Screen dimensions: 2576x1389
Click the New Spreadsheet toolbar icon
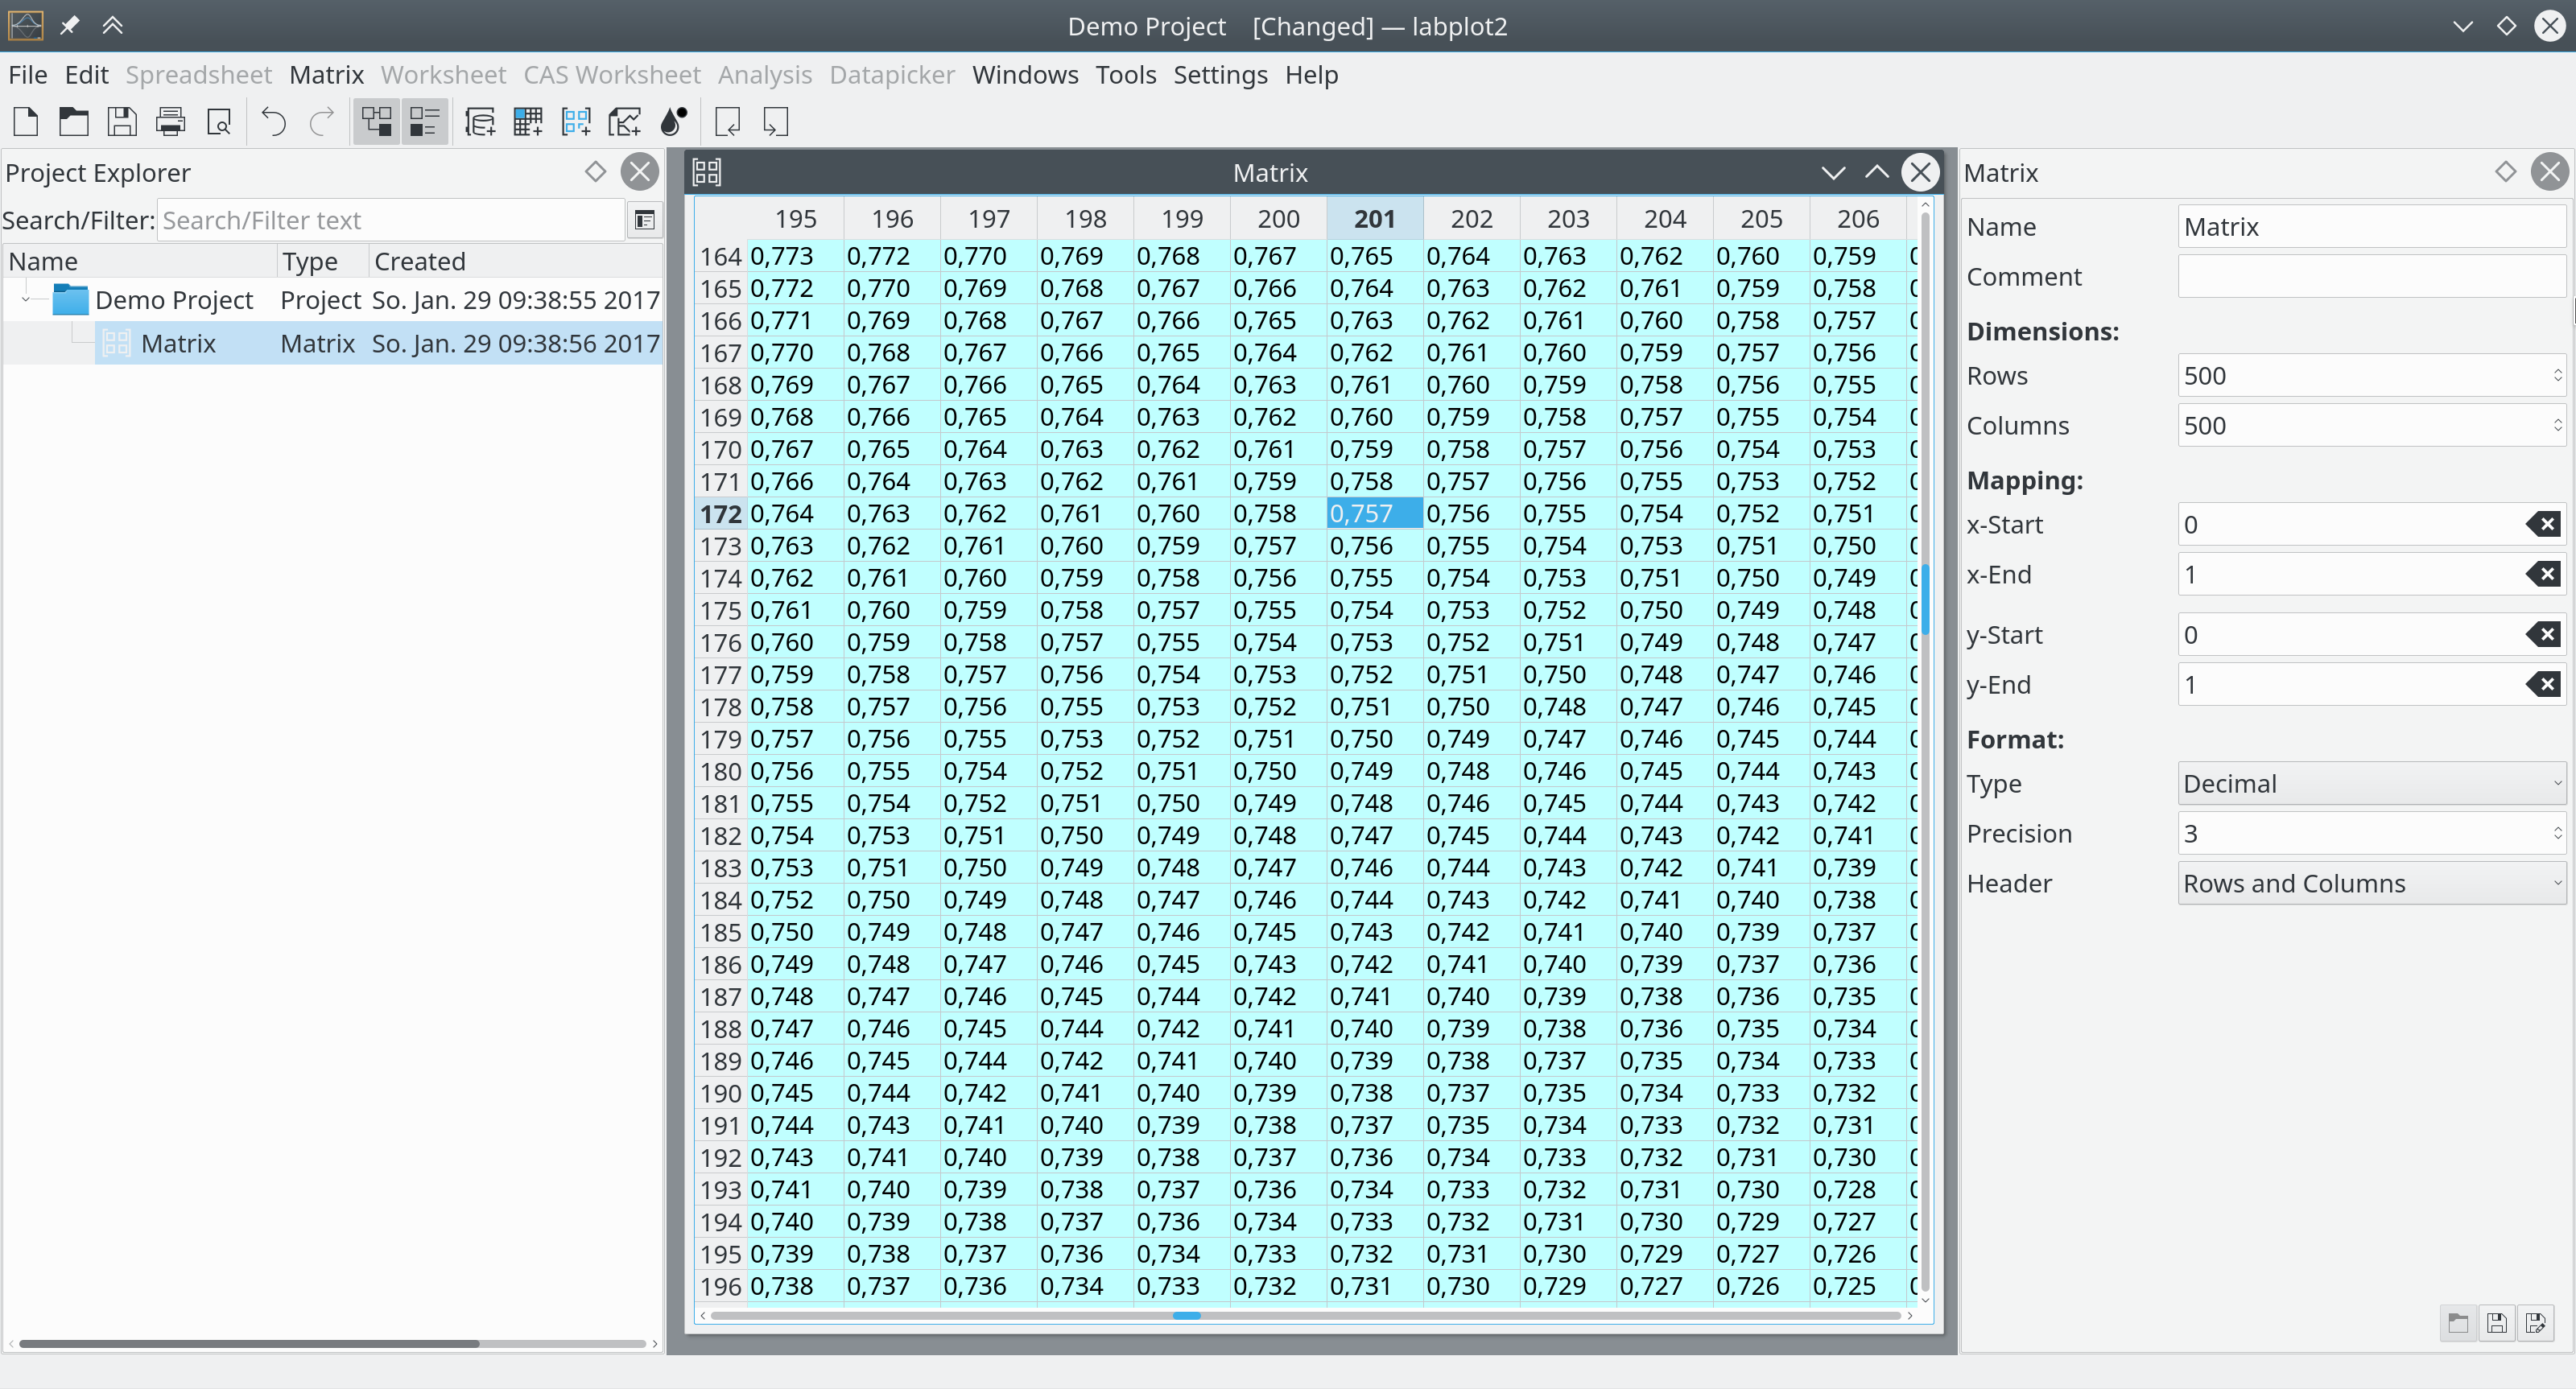coord(527,122)
